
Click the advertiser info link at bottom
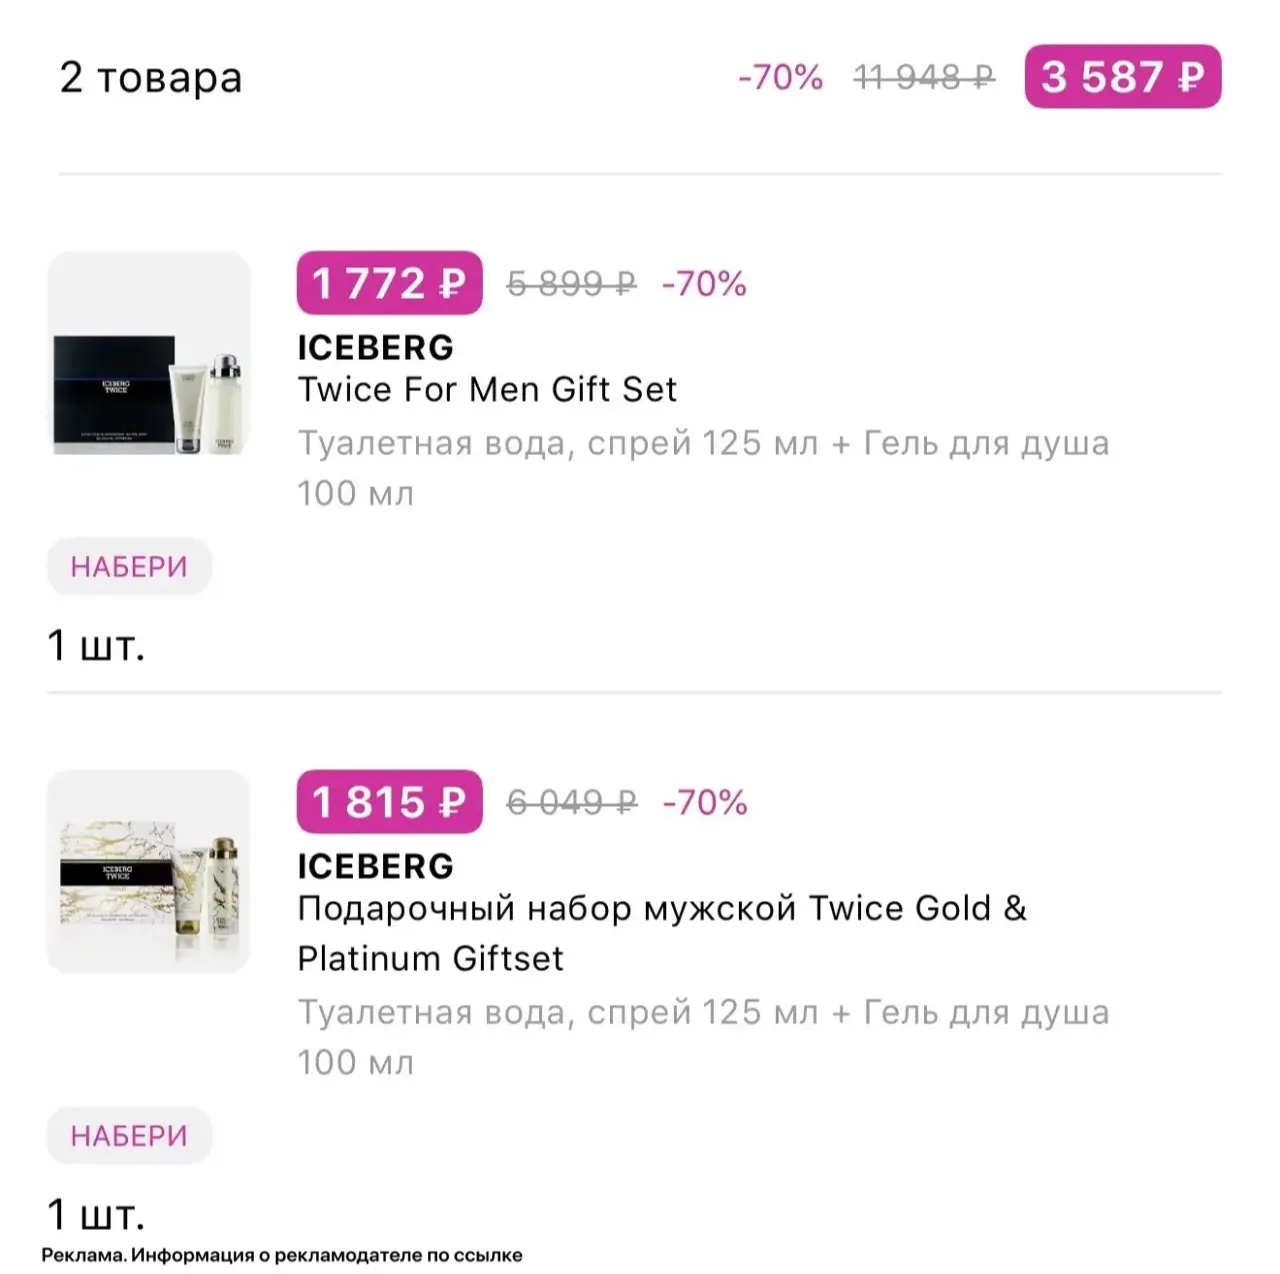tap(282, 1255)
